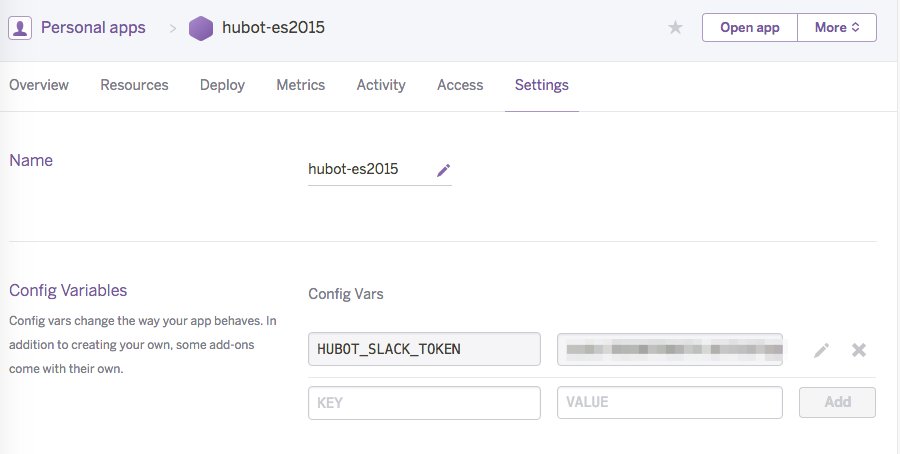Open the Access tab
The width and height of the screenshot is (900, 454).
pyautogui.click(x=460, y=85)
